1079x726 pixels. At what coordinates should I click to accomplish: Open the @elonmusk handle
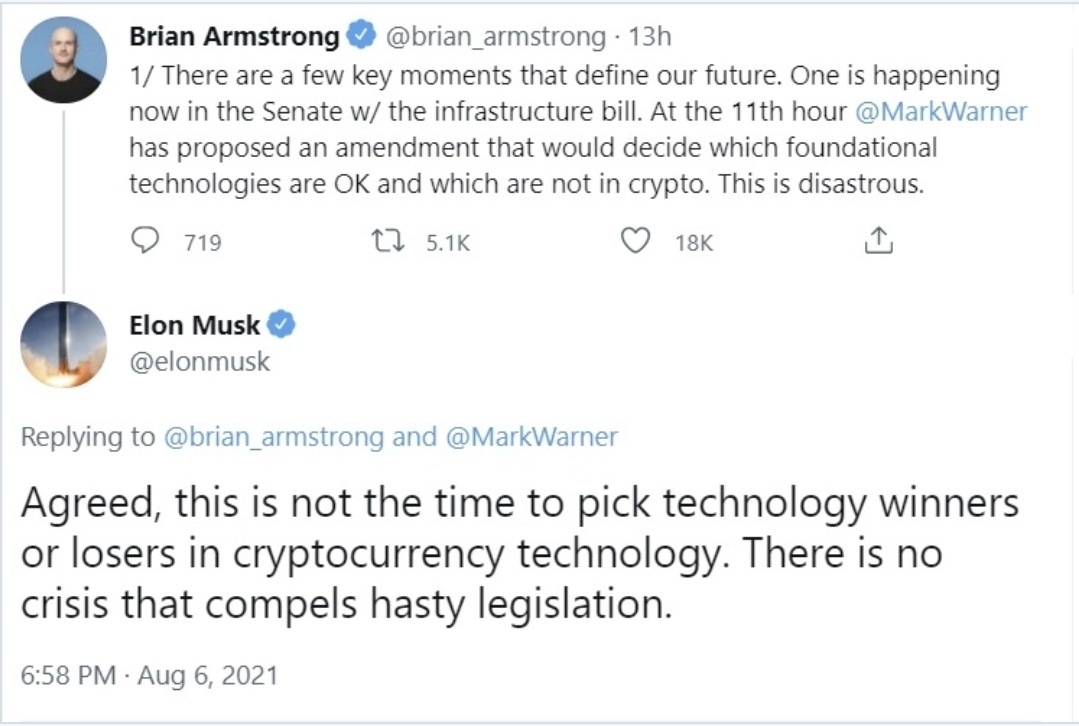199,361
